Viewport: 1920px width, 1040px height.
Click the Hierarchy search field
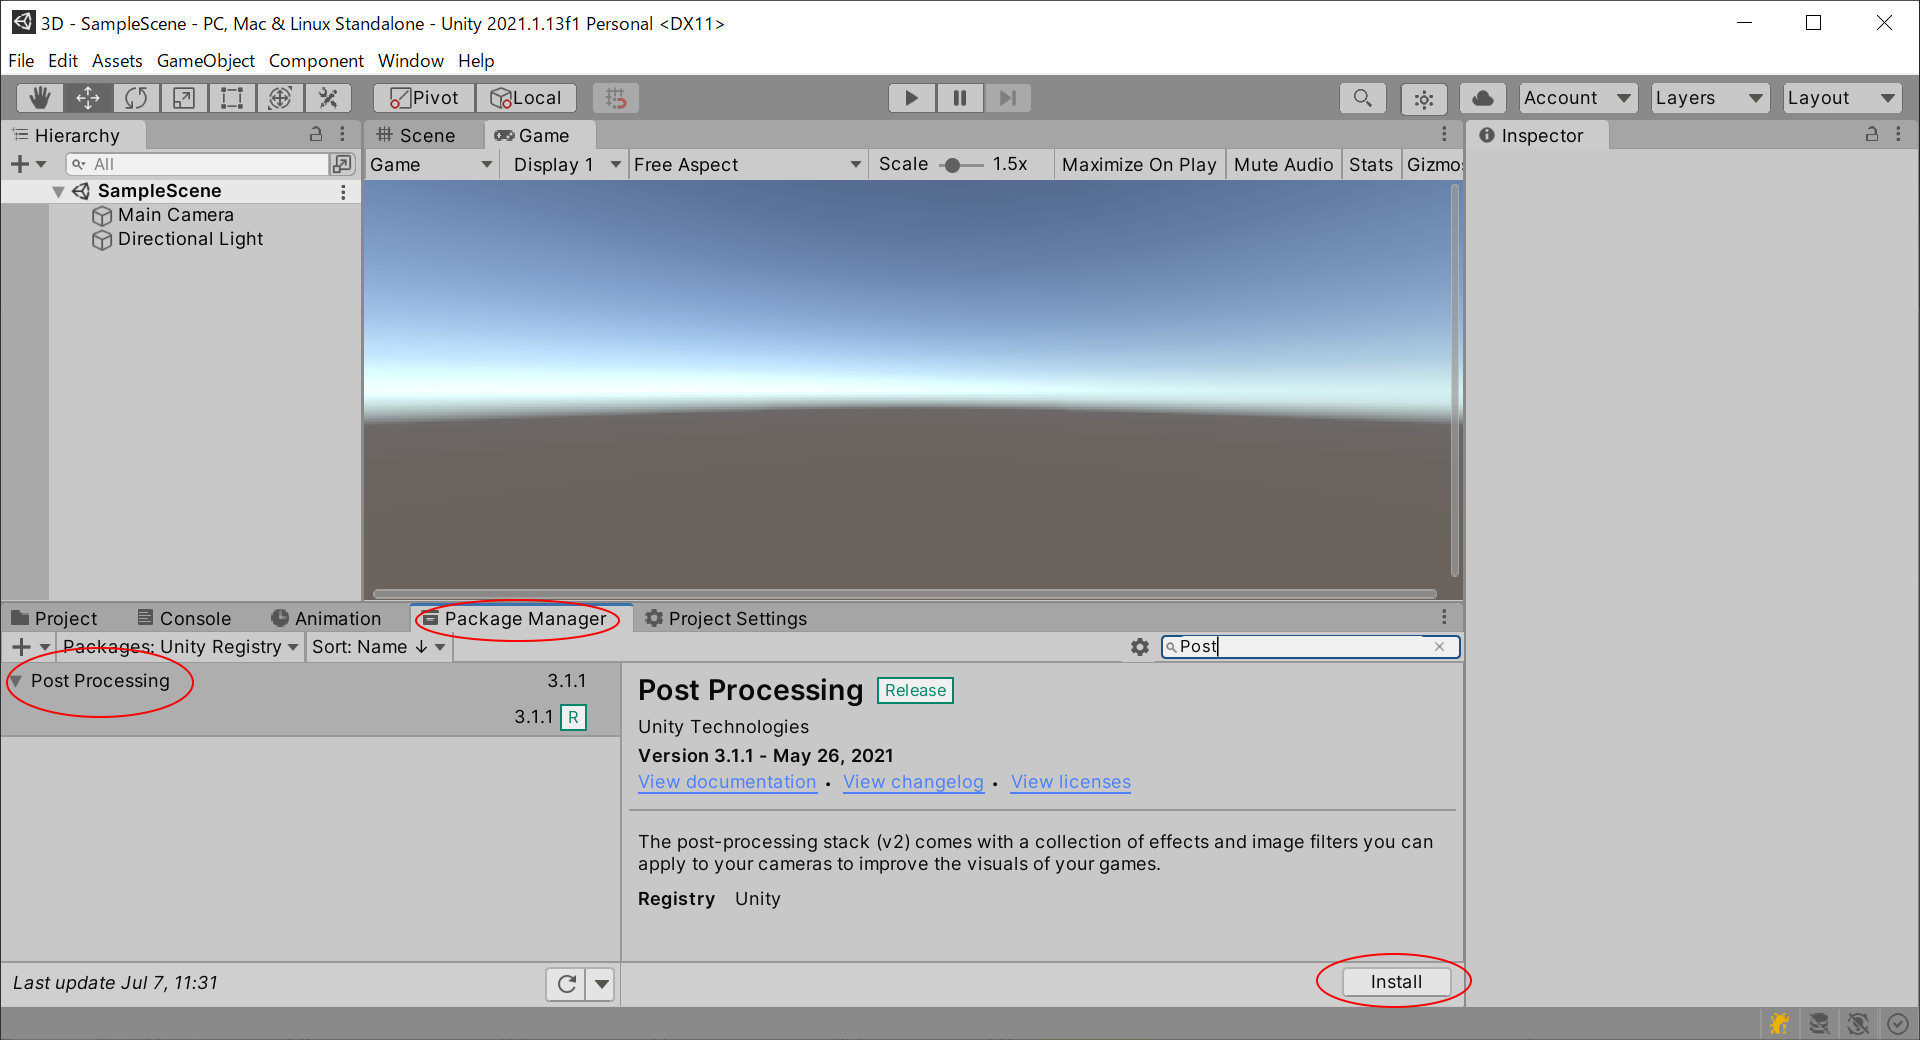(x=197, y=164)
